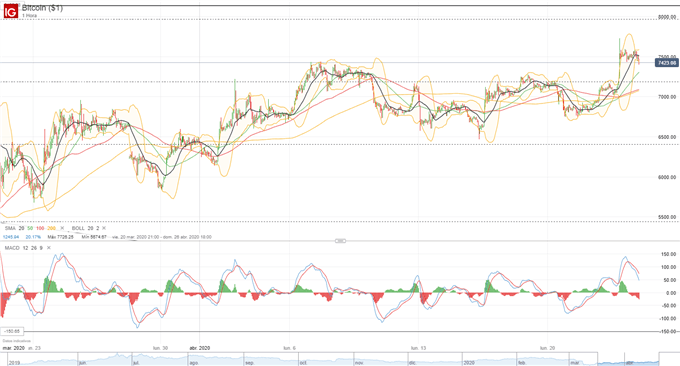Jump to 2019 in the timeline navigator
This screenshot has width=680, height=366.
(x=14, y=363)
